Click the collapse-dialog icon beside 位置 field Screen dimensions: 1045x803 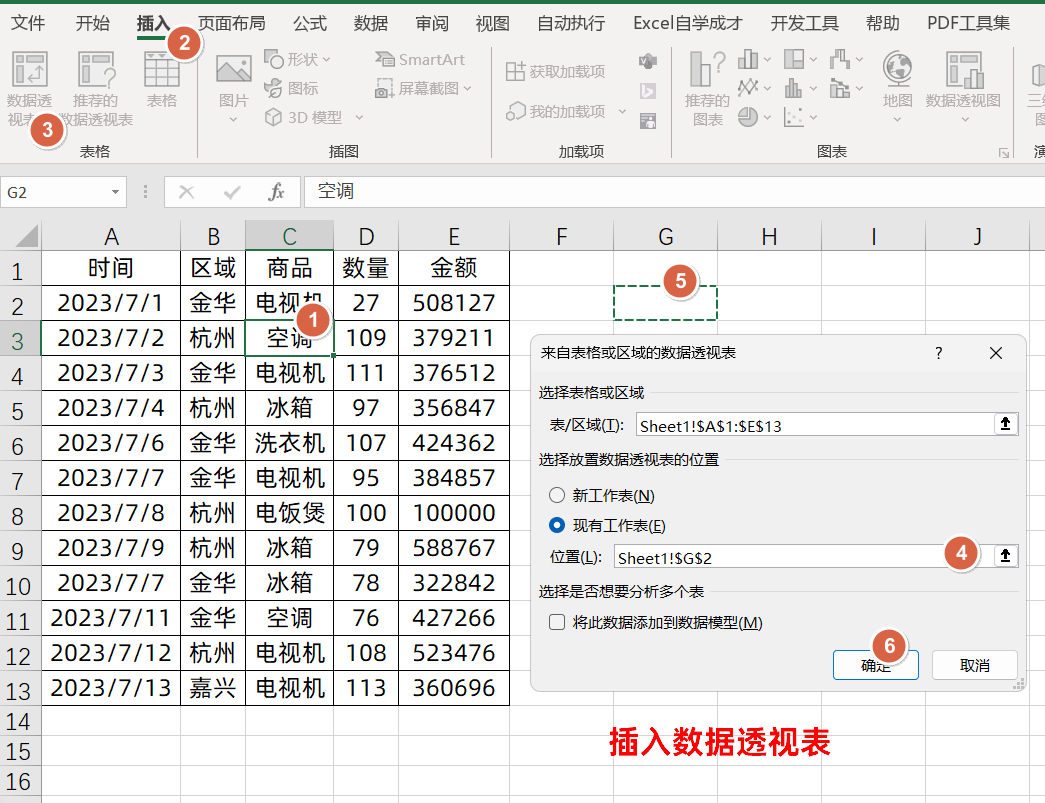pyautogui.click(x=1005, y=556)
